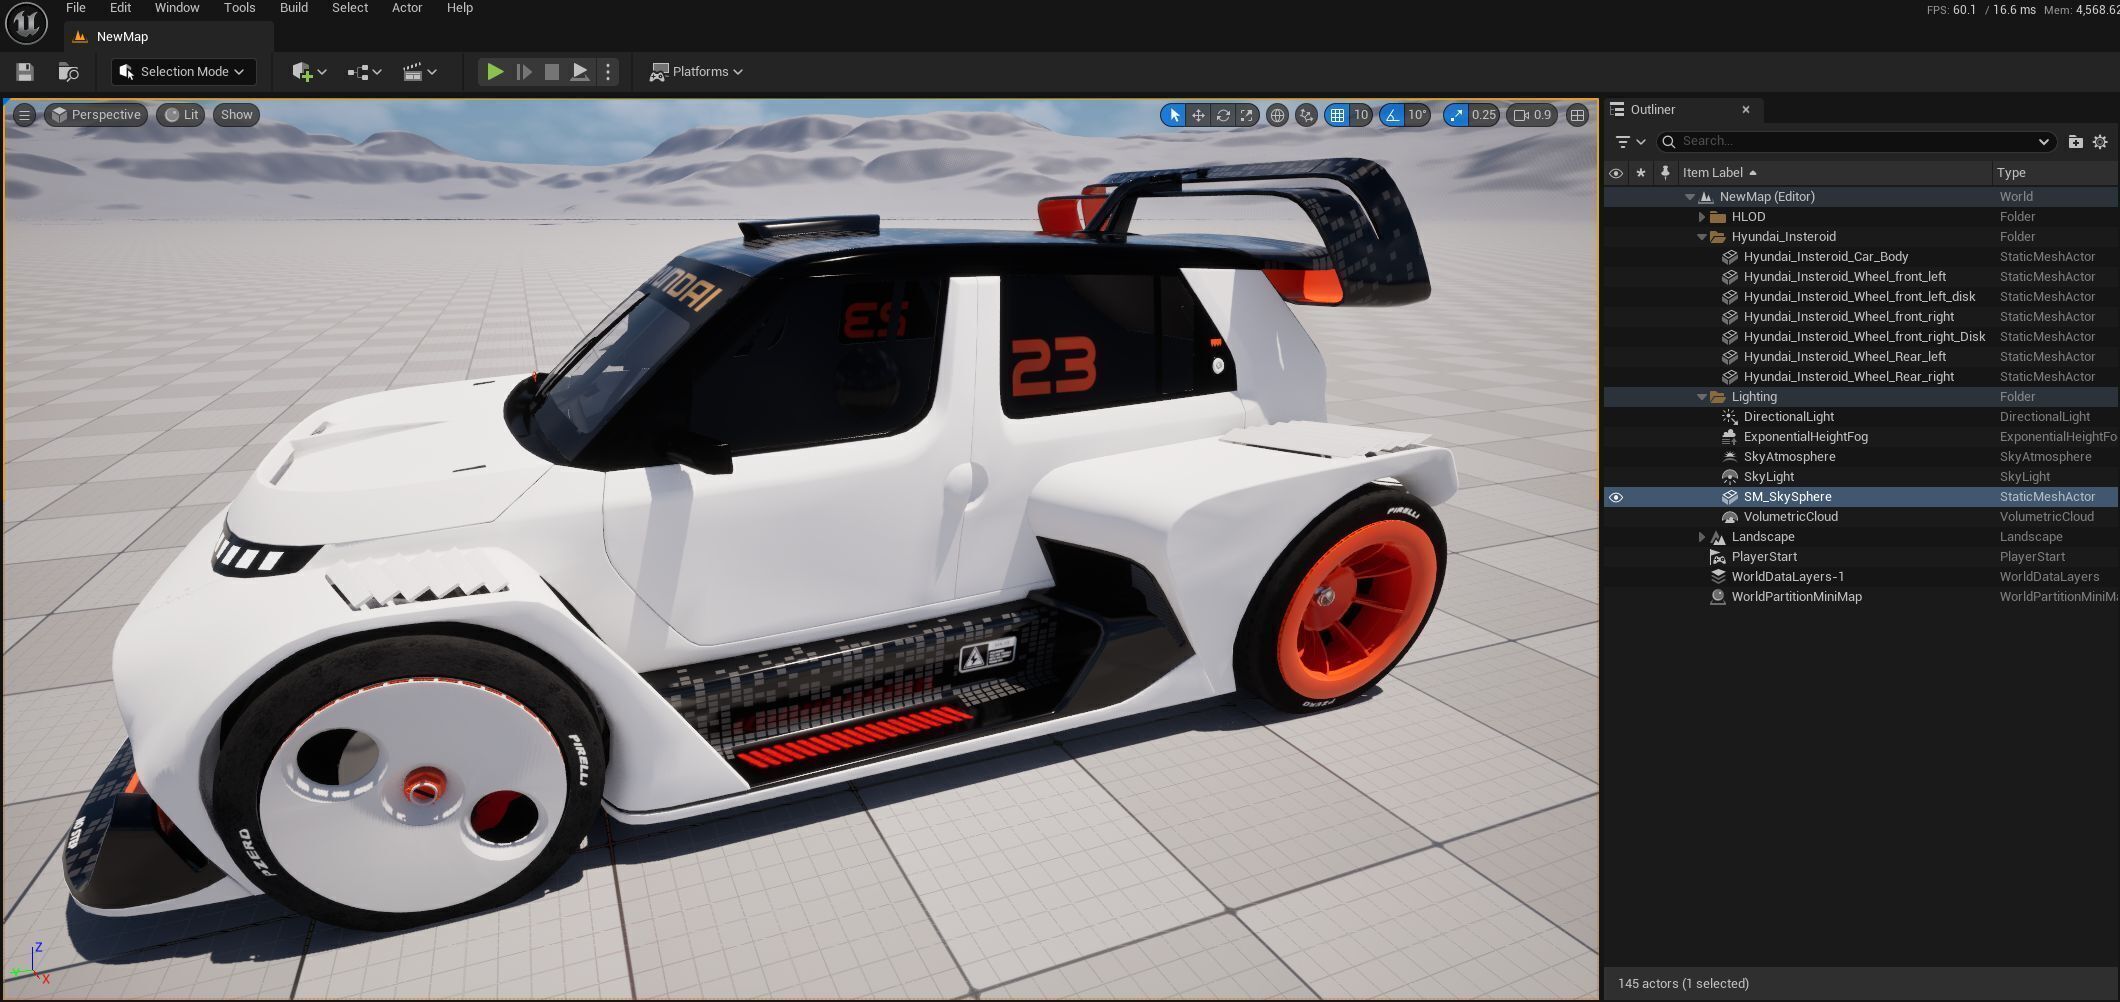Screen dimensions: 2120x1002
Task: Open the Actor menu
Action: pyautogui.click(x=406, y=8)
